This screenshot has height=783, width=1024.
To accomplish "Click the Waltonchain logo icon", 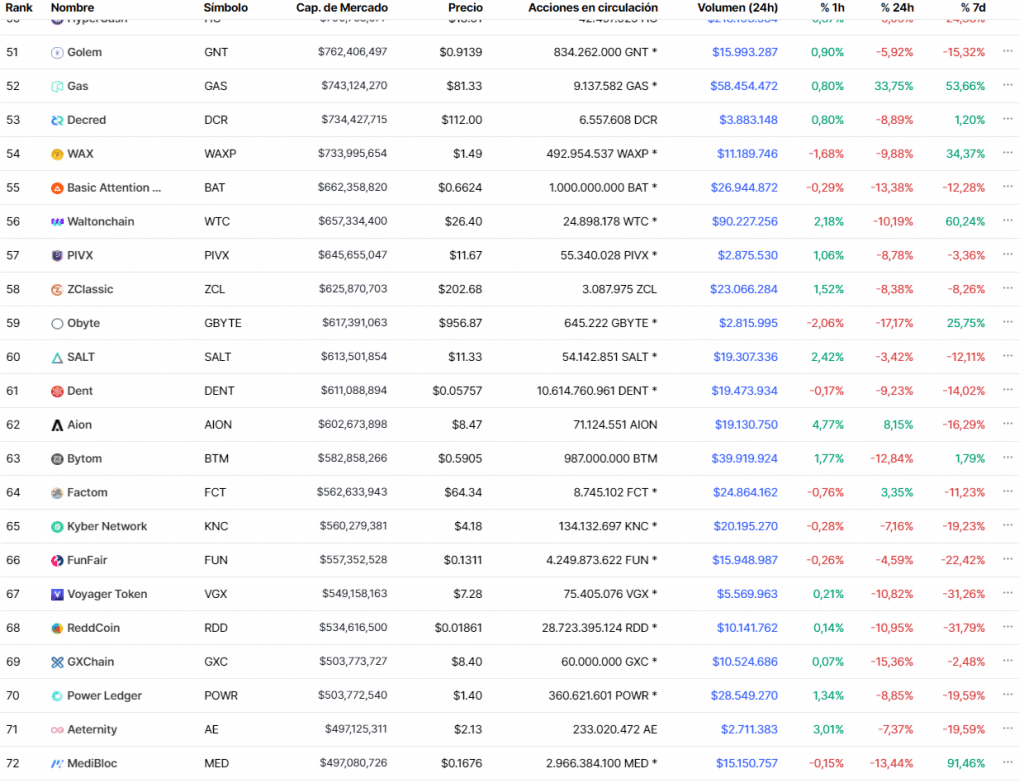I will click(x=57, y=223).
